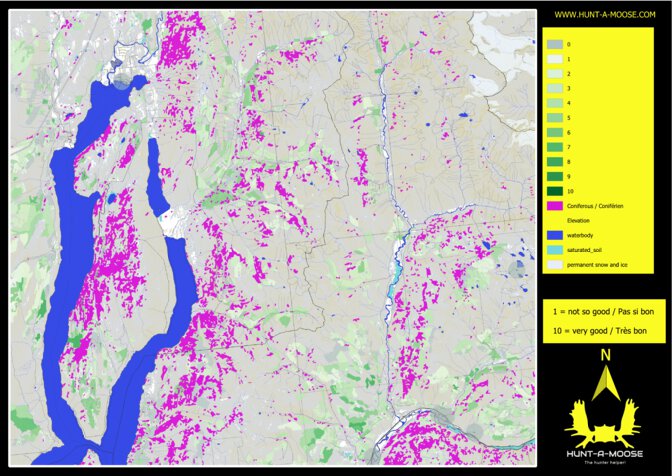Click the permanent snow and ice swatch
The image size is (672, 476).
click(555, 265)
